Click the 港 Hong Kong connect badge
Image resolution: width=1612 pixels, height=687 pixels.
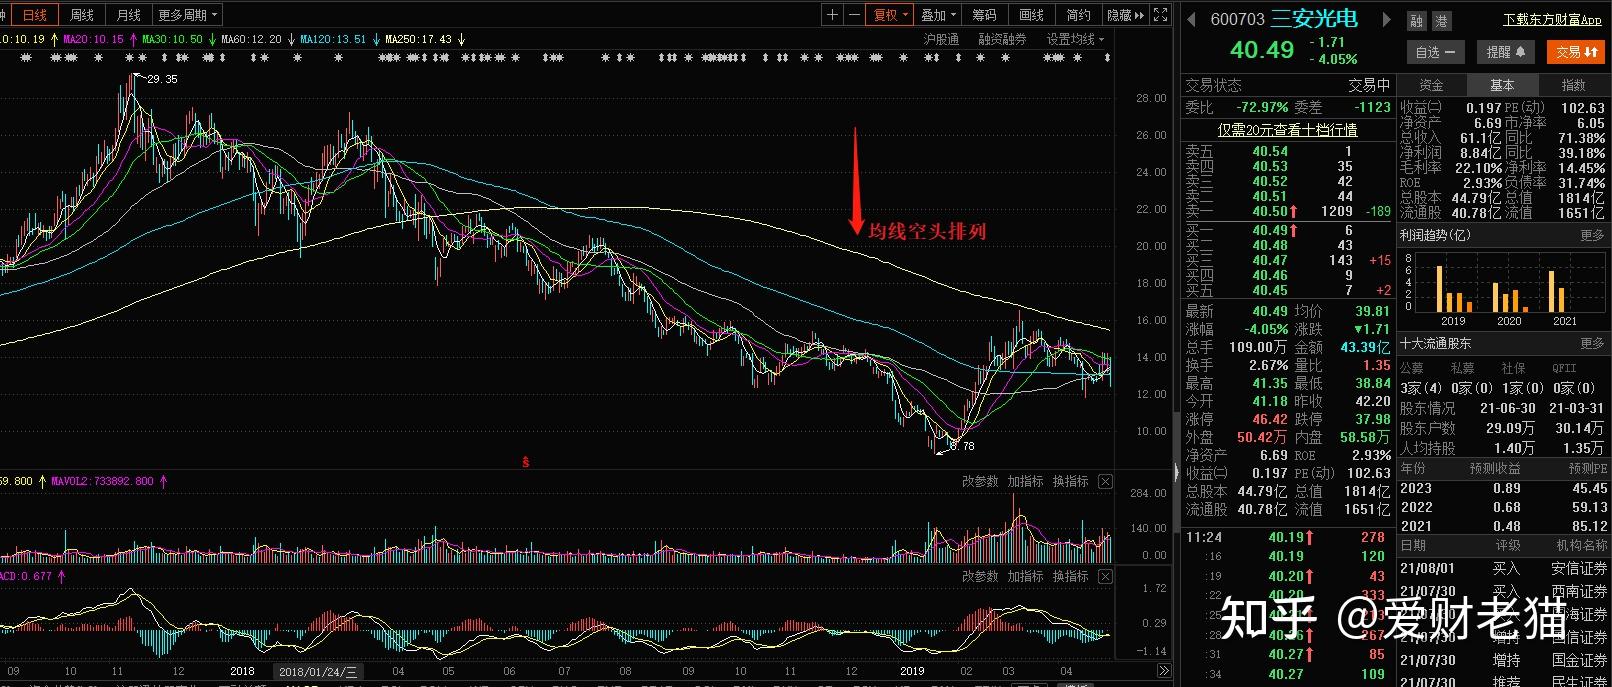(x=1441, y=21)
